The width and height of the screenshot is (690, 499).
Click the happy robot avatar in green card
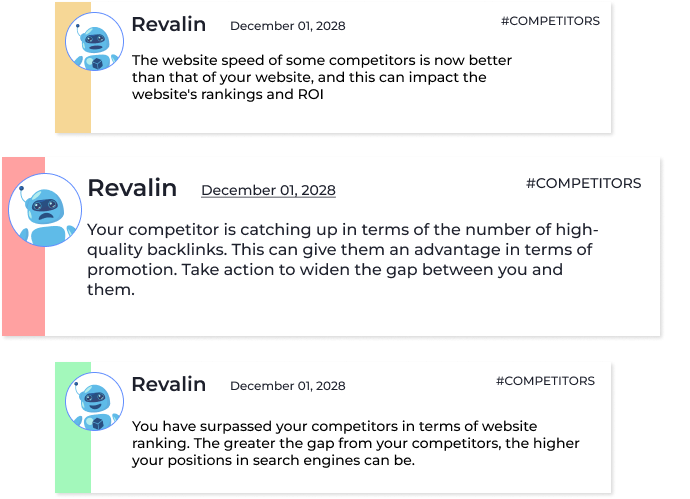click(x=95, y=401)
